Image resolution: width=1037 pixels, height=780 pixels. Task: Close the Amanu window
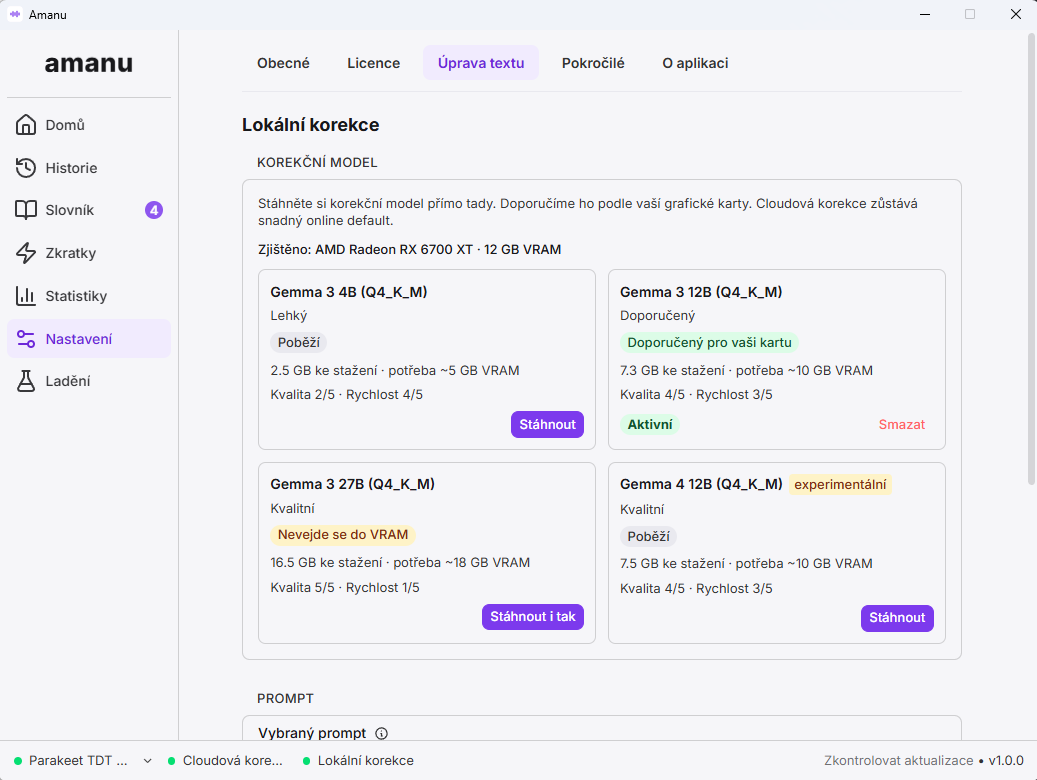(x=1016, y=14)
